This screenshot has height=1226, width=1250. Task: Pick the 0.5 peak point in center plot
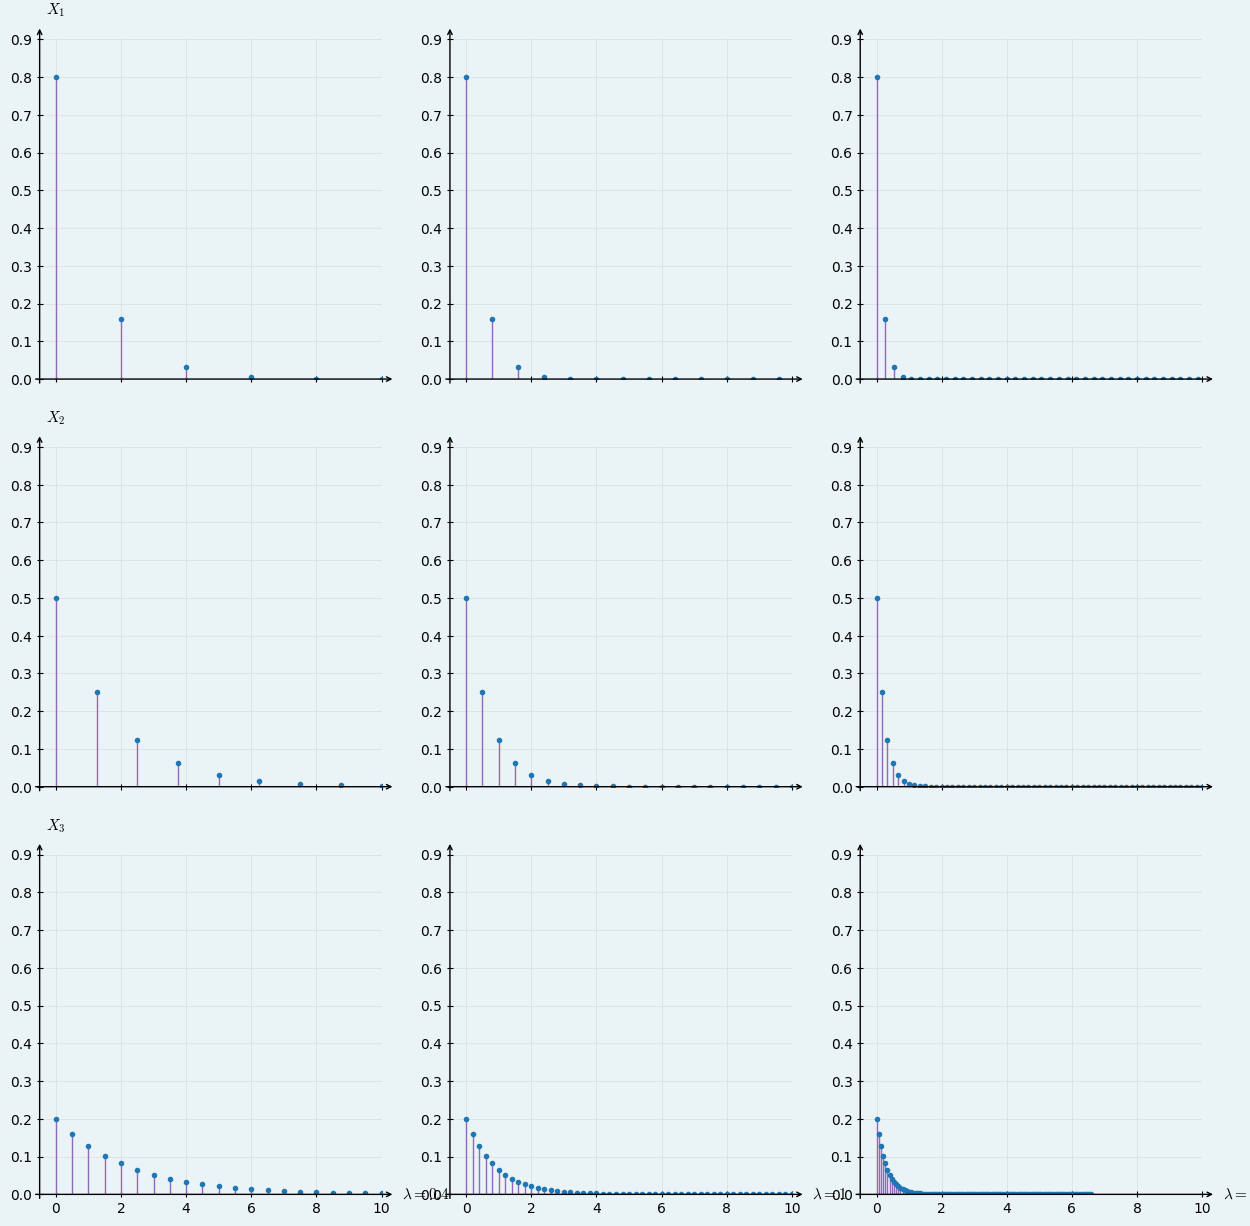pyautogui.click(x=466, y=598)
